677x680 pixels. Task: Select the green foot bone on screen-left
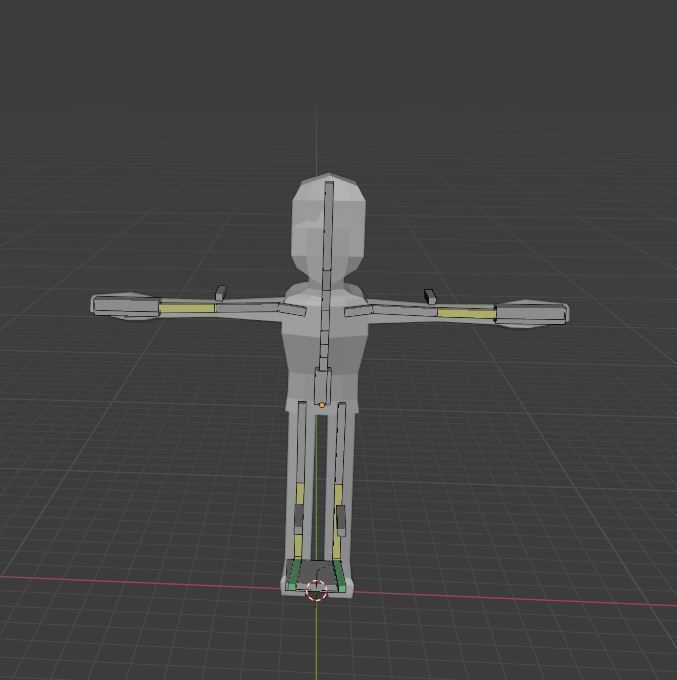click(x=294, y=575)
